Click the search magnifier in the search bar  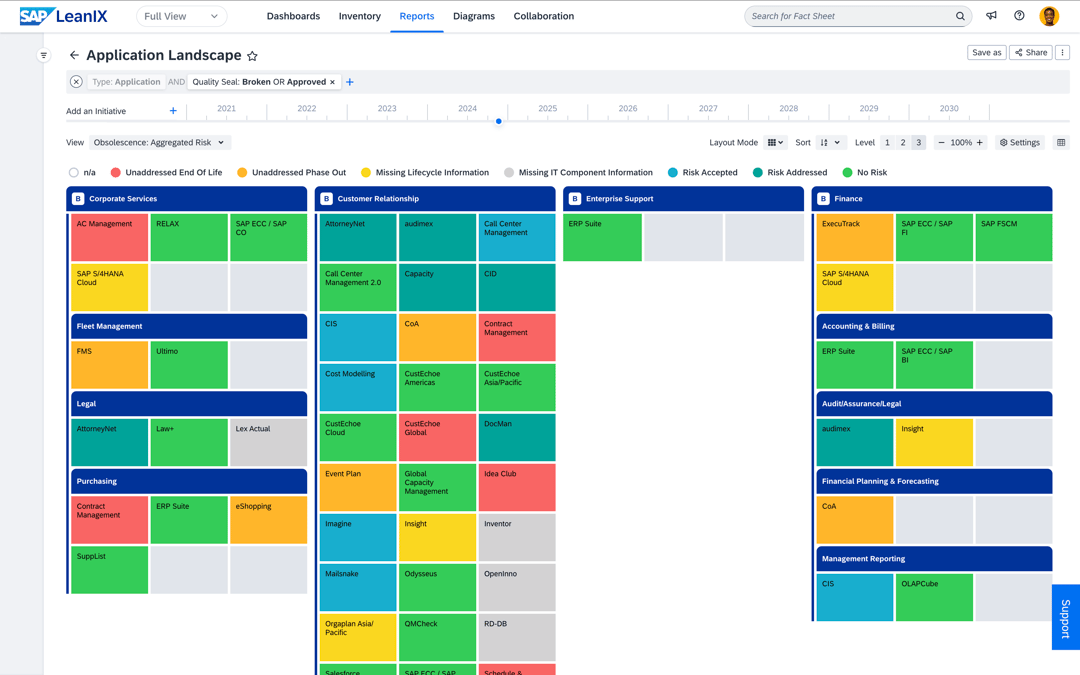tap(960, 16)
